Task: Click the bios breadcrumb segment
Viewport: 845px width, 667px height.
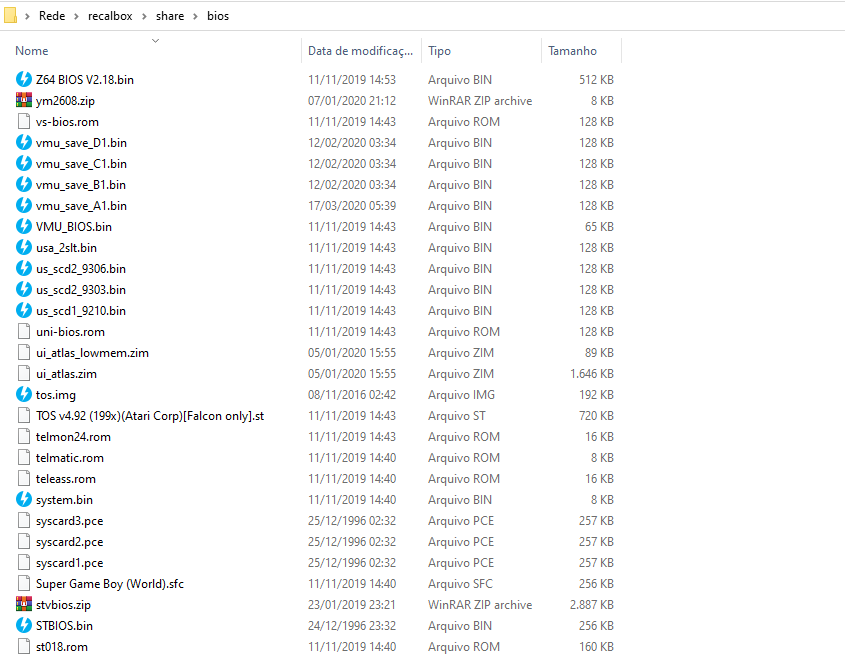Action: [218, 16]
